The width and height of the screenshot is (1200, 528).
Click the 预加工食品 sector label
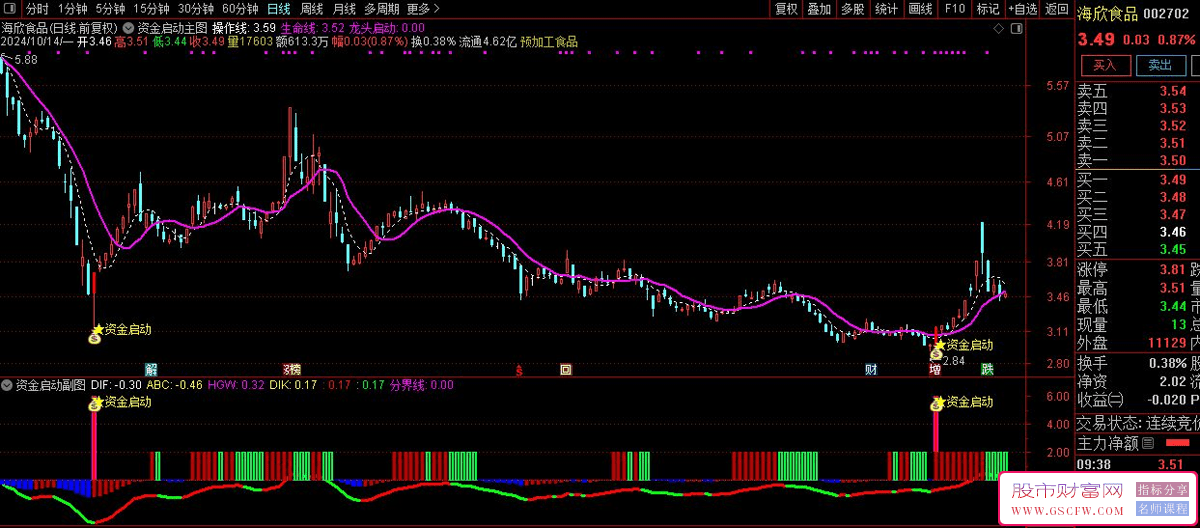click(x=549, y=42)
